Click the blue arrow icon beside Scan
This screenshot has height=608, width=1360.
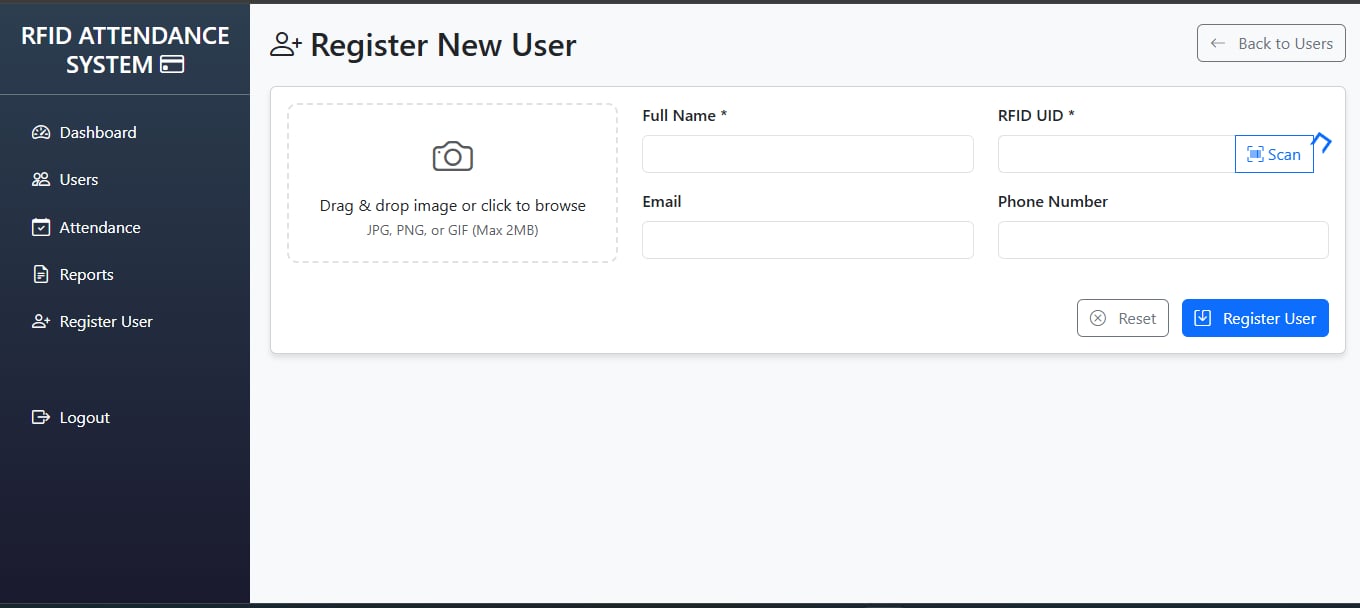tap(1323, 143)
